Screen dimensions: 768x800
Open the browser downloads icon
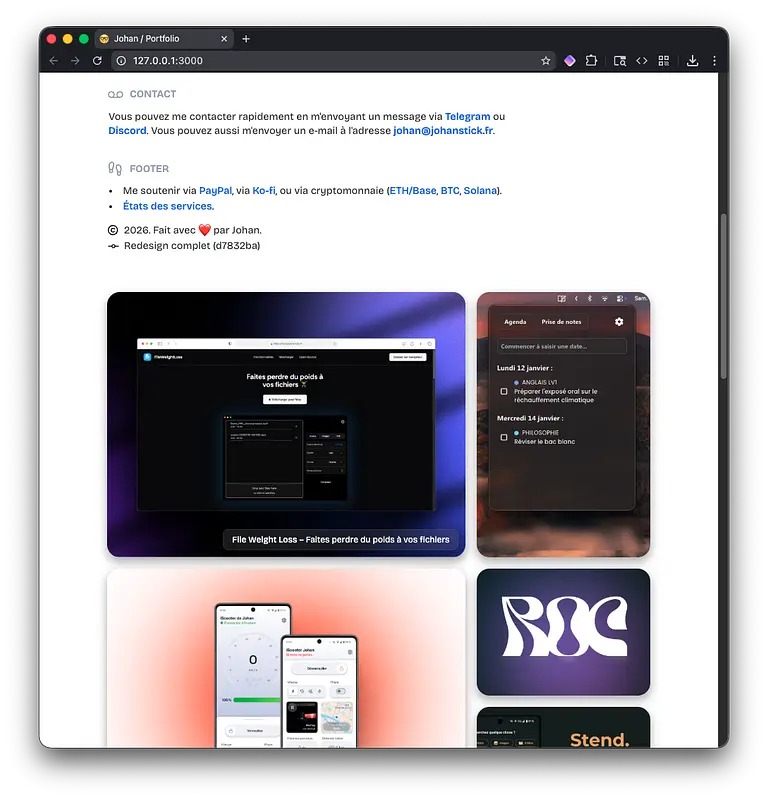[x=692, y=61]
